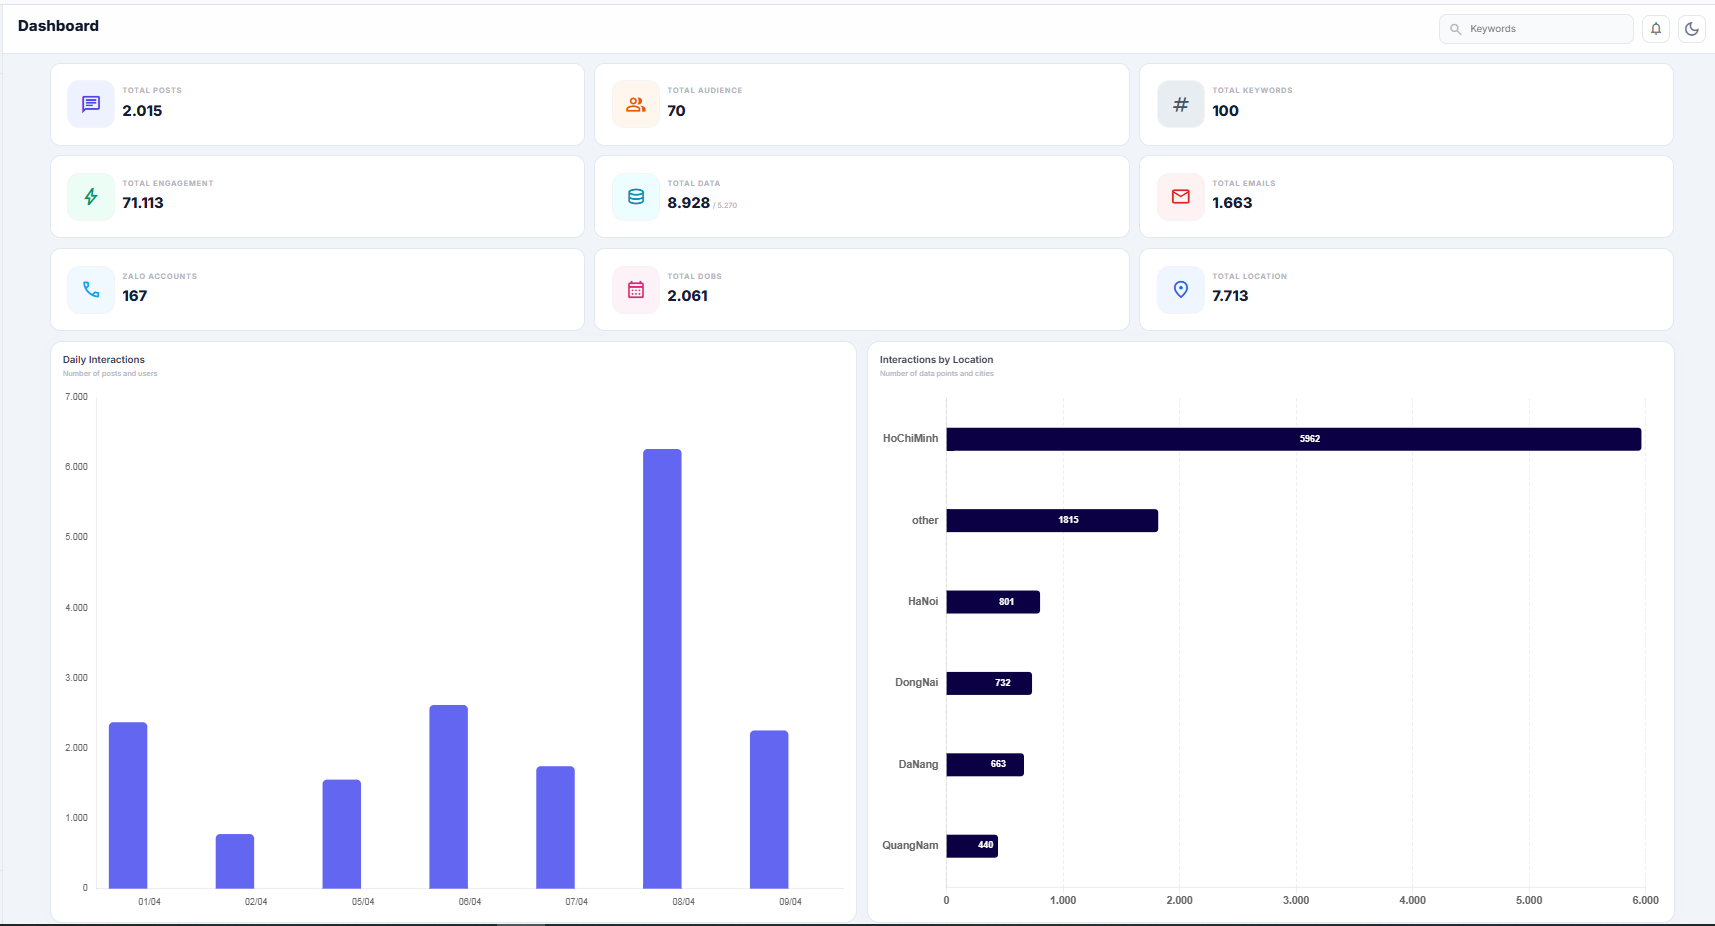
Task: Click the QuangNam bar showing 440
Action: click(972, 846)
